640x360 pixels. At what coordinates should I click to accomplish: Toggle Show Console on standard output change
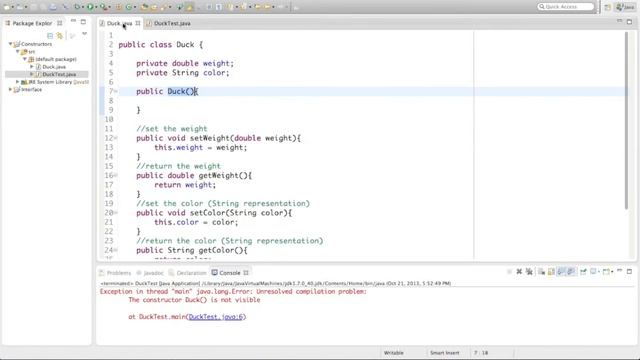click(x=561, y=272)
